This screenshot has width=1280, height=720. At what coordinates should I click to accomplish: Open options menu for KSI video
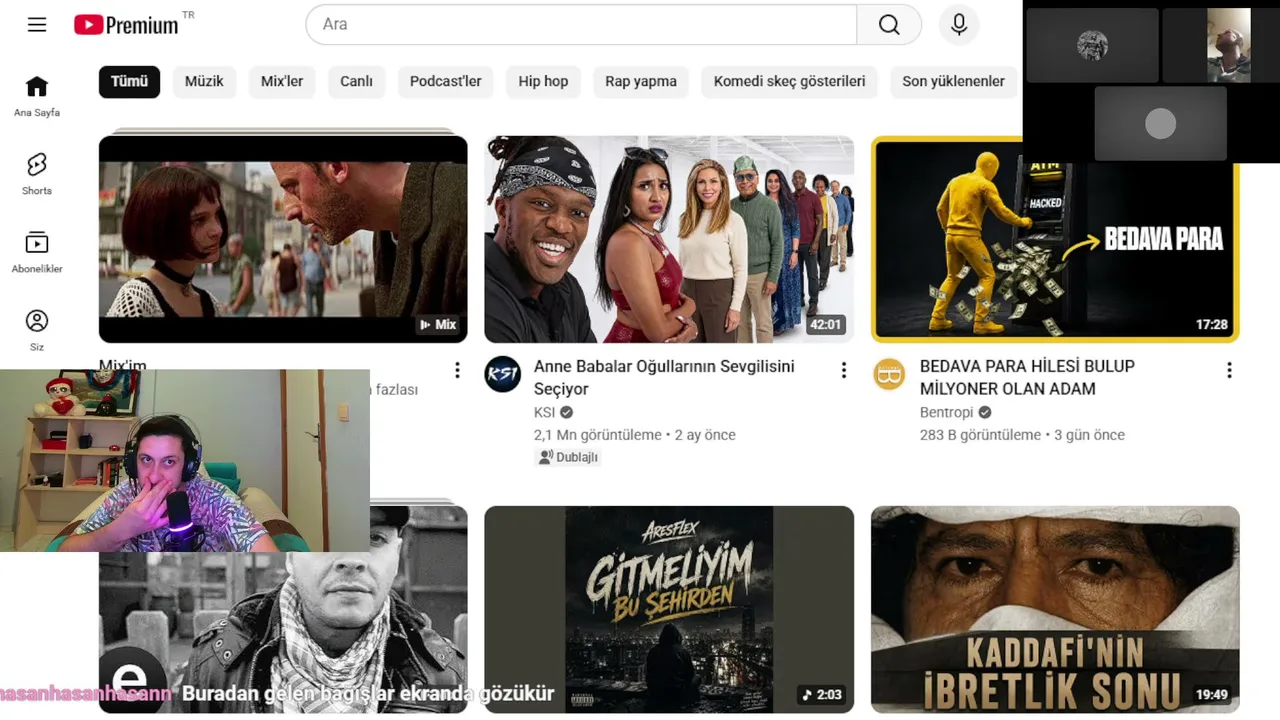click(843, 370)
